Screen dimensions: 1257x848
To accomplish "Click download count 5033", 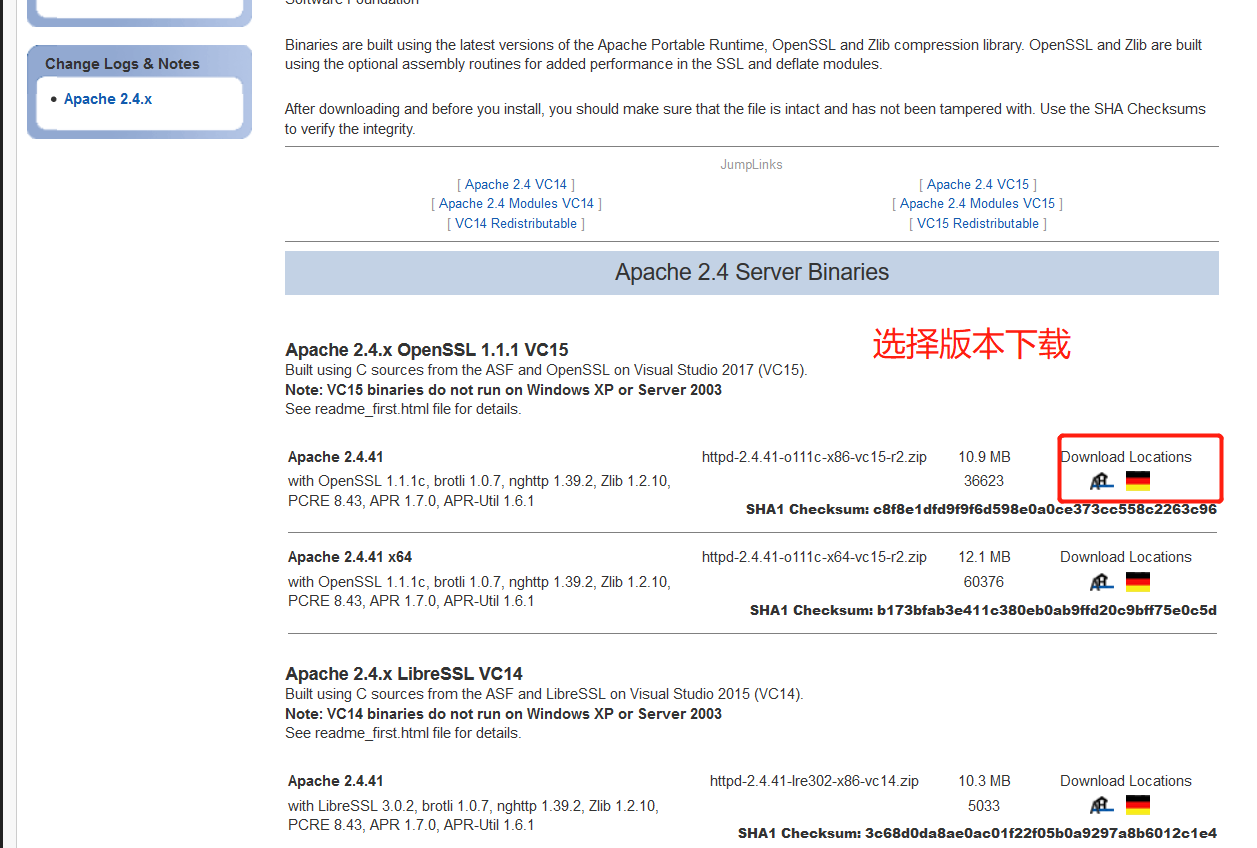I will click(x=984, y=806).
